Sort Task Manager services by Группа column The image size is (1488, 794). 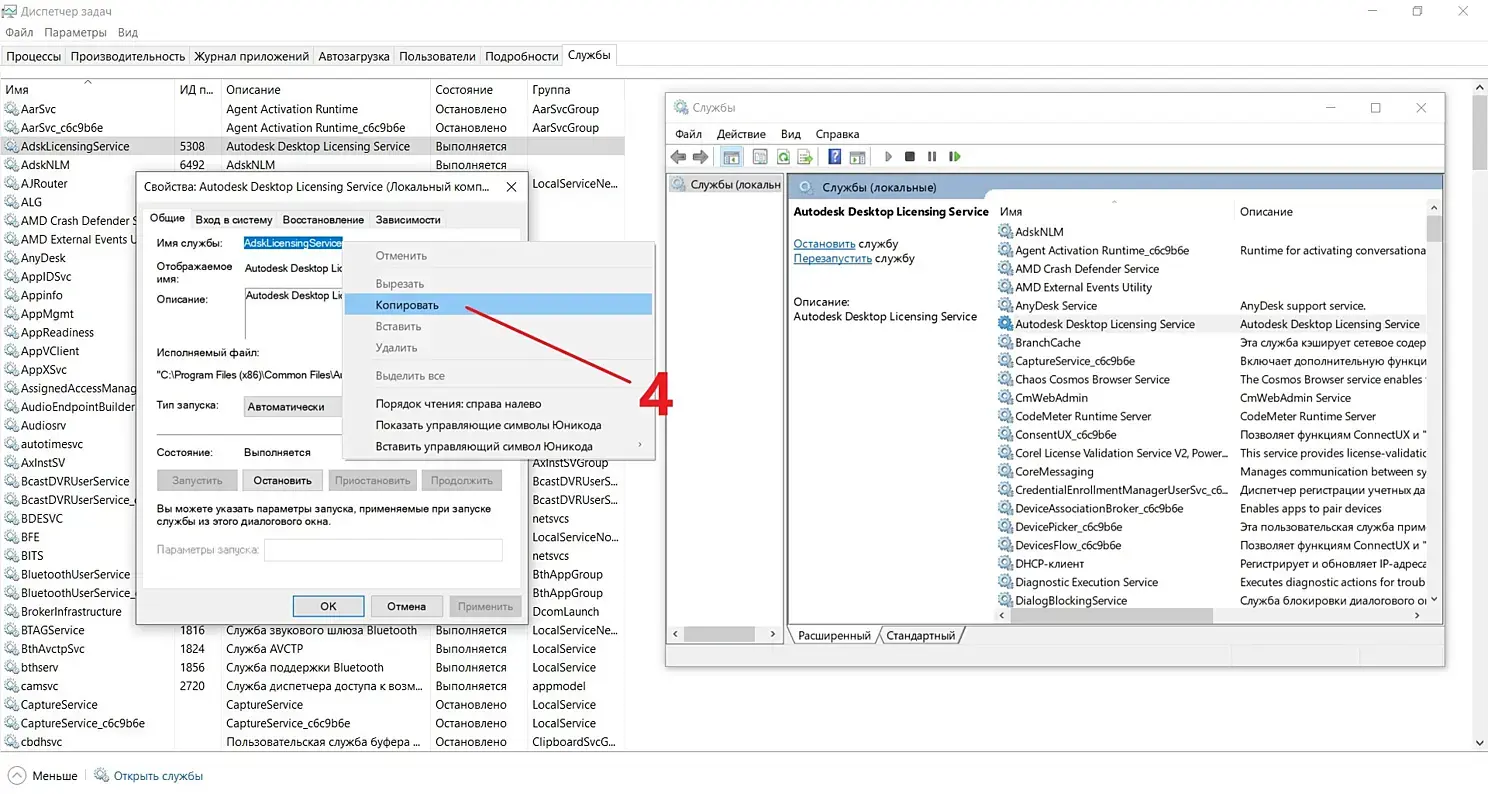(x=575, y=90)
